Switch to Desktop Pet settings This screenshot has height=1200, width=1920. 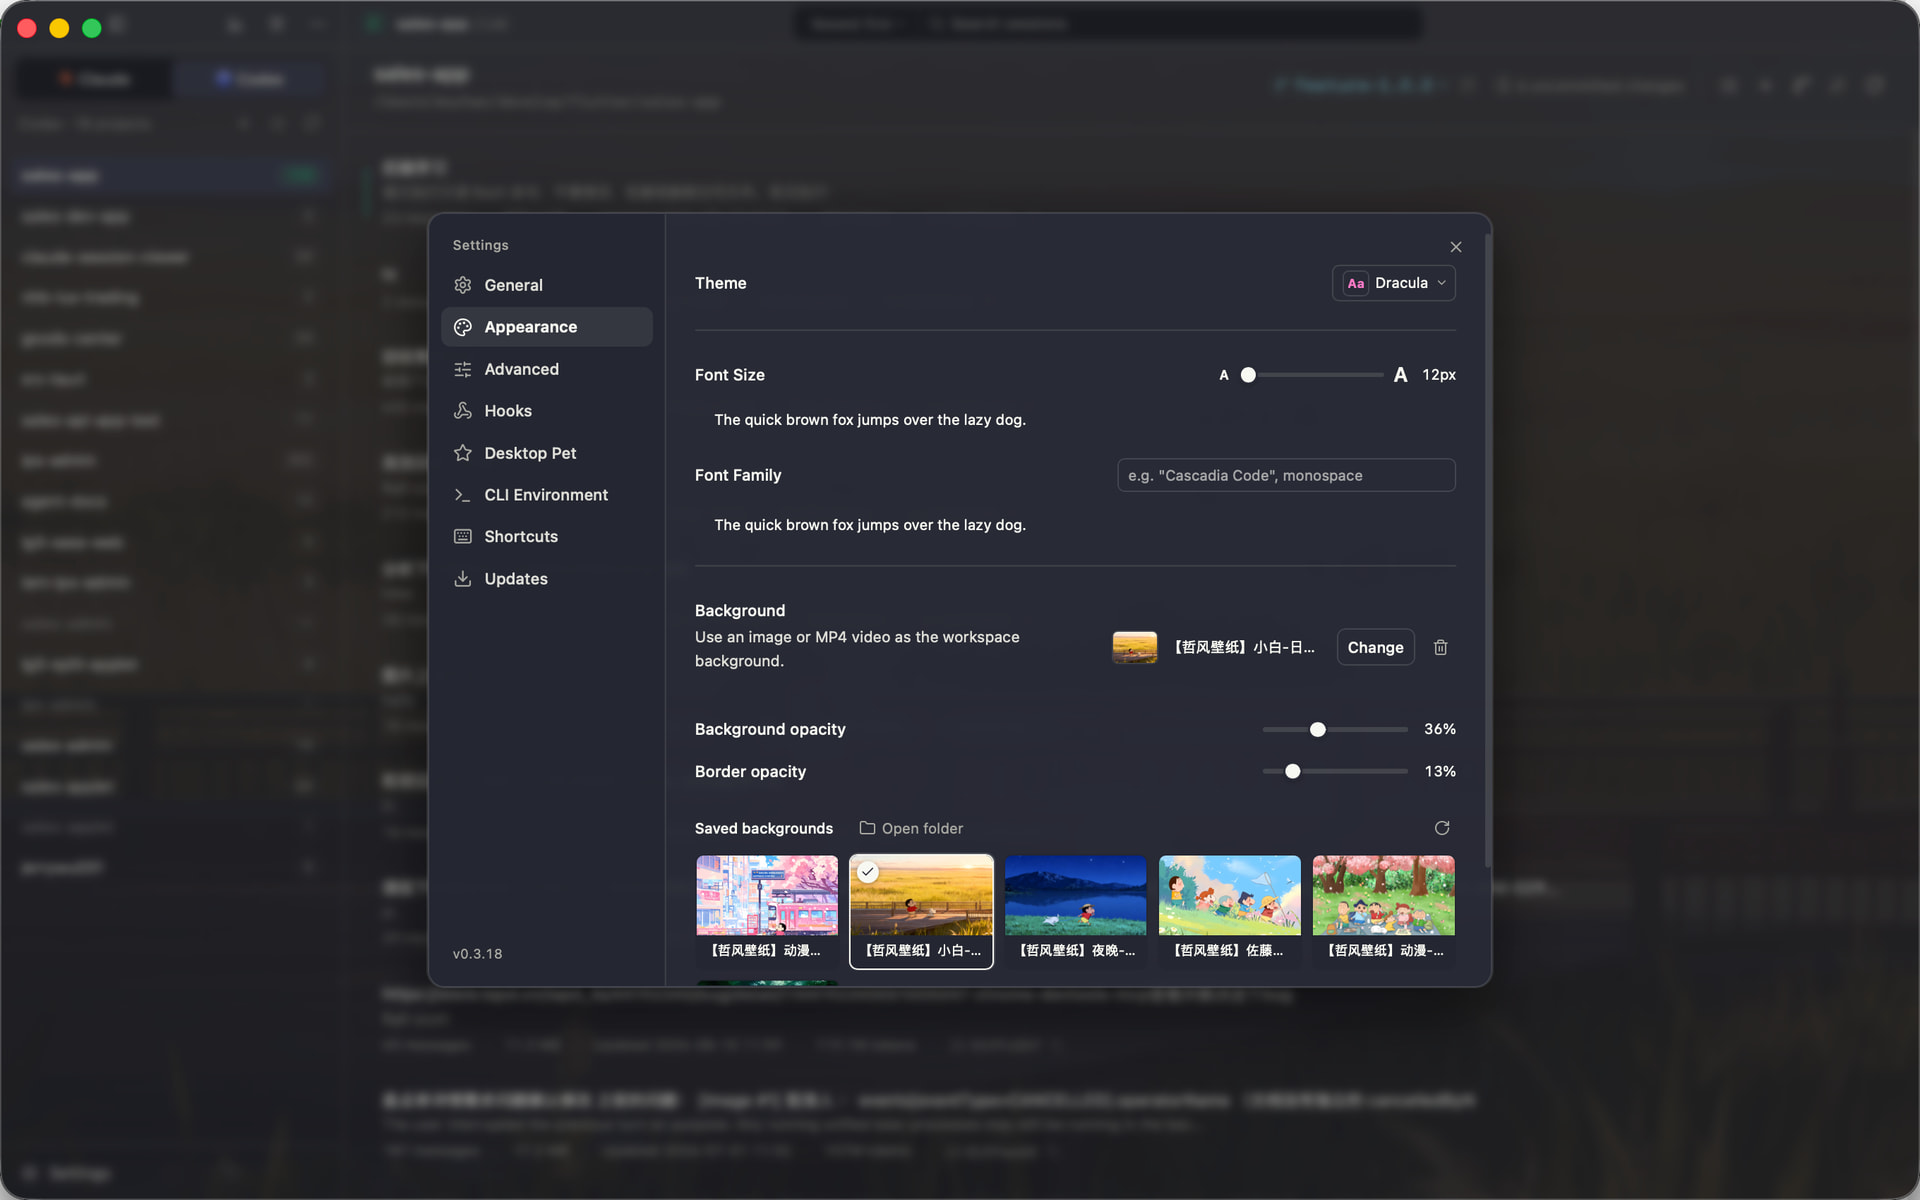pos(547,453)
